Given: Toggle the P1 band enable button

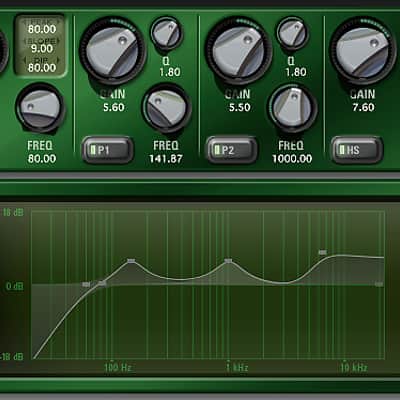Looking at the screenshot, I should click(108, 150).
